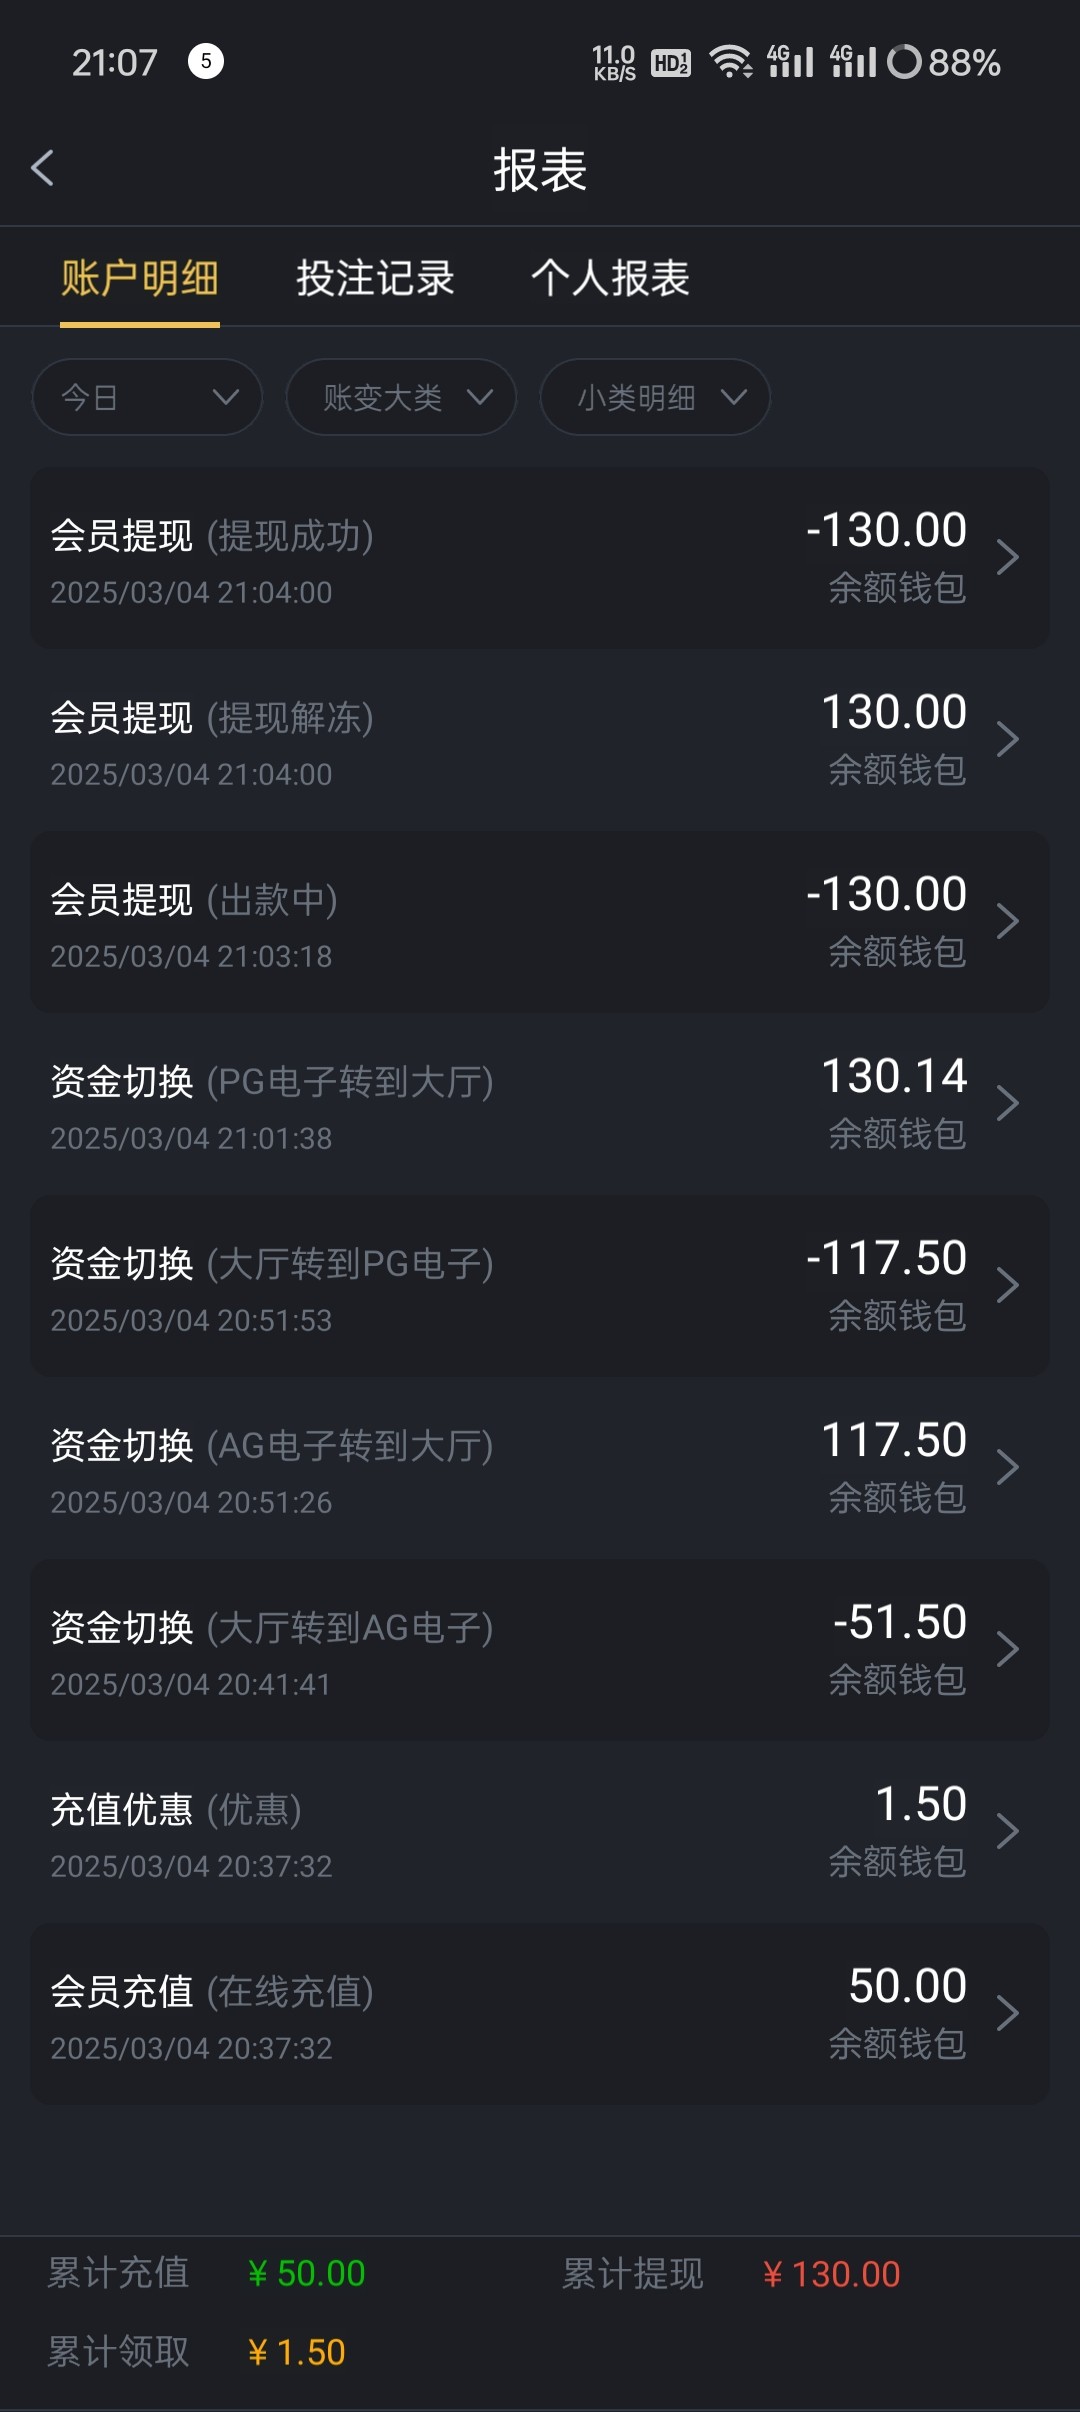View the 在线充值 50.00 deposit record
1080x2412 pixels.
540,2014
